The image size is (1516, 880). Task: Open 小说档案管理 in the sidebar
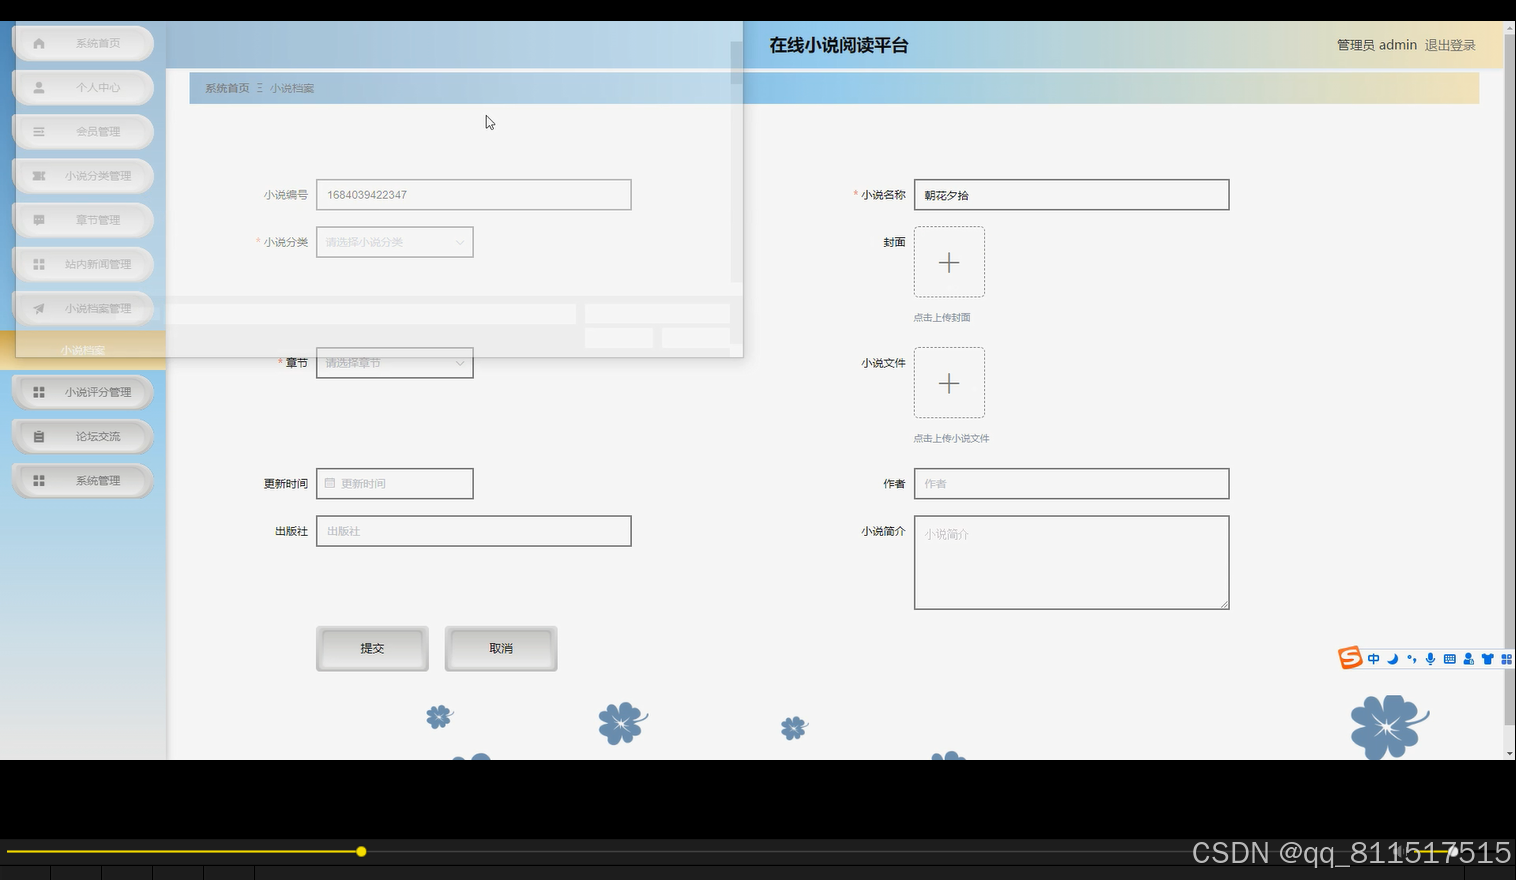(x=83, y=308)
